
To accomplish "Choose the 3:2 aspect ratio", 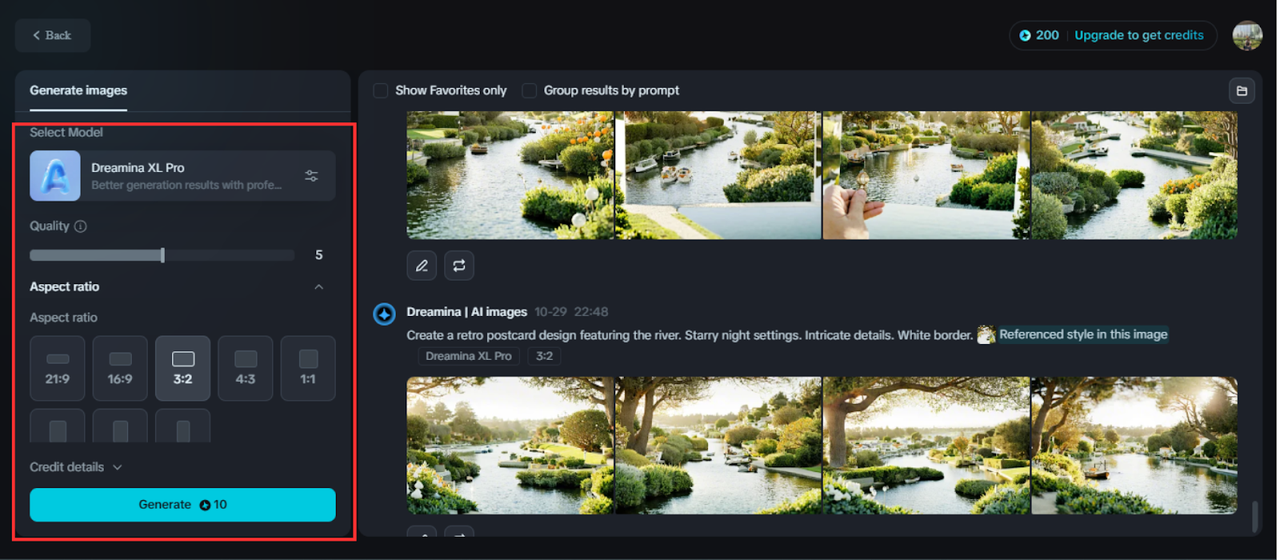I will 183,368.
